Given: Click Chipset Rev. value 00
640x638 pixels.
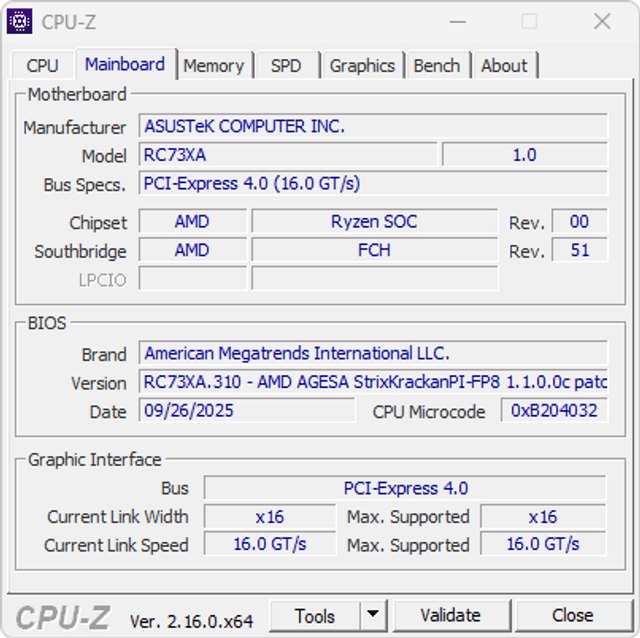Looking at the screenshot, I should coord(580,222).
